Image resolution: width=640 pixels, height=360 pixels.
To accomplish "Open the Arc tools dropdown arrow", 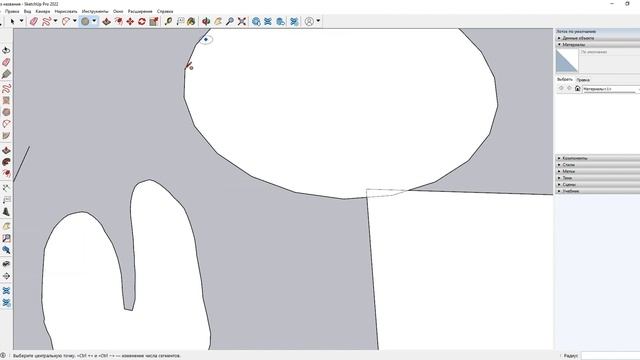I will pos(75,21).
